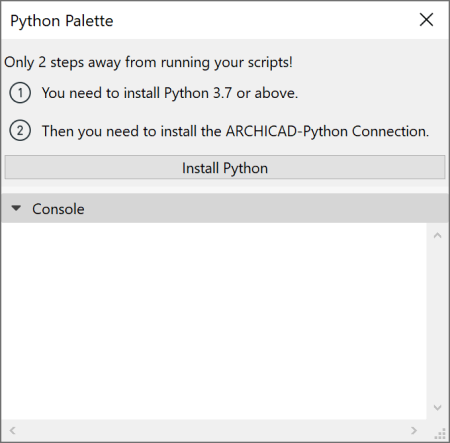Click 'ARCHICAD-Python Connection' instruction text

235,131
